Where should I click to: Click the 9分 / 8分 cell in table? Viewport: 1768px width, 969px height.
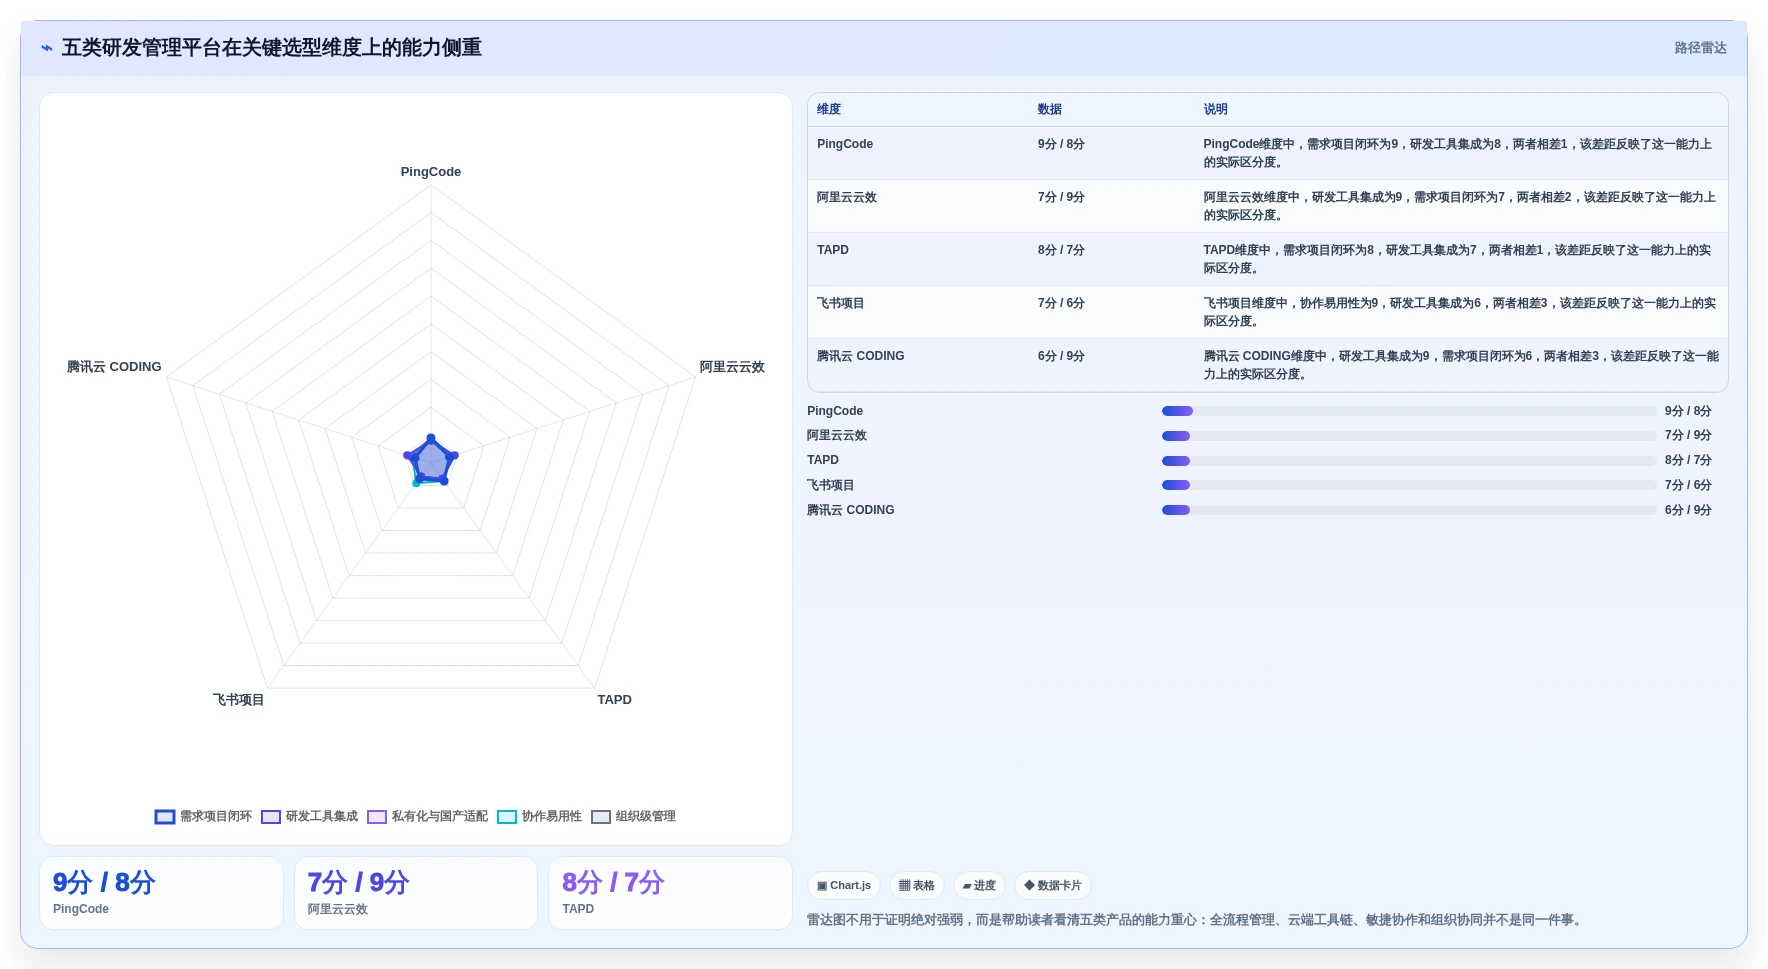pos(1061,144)
